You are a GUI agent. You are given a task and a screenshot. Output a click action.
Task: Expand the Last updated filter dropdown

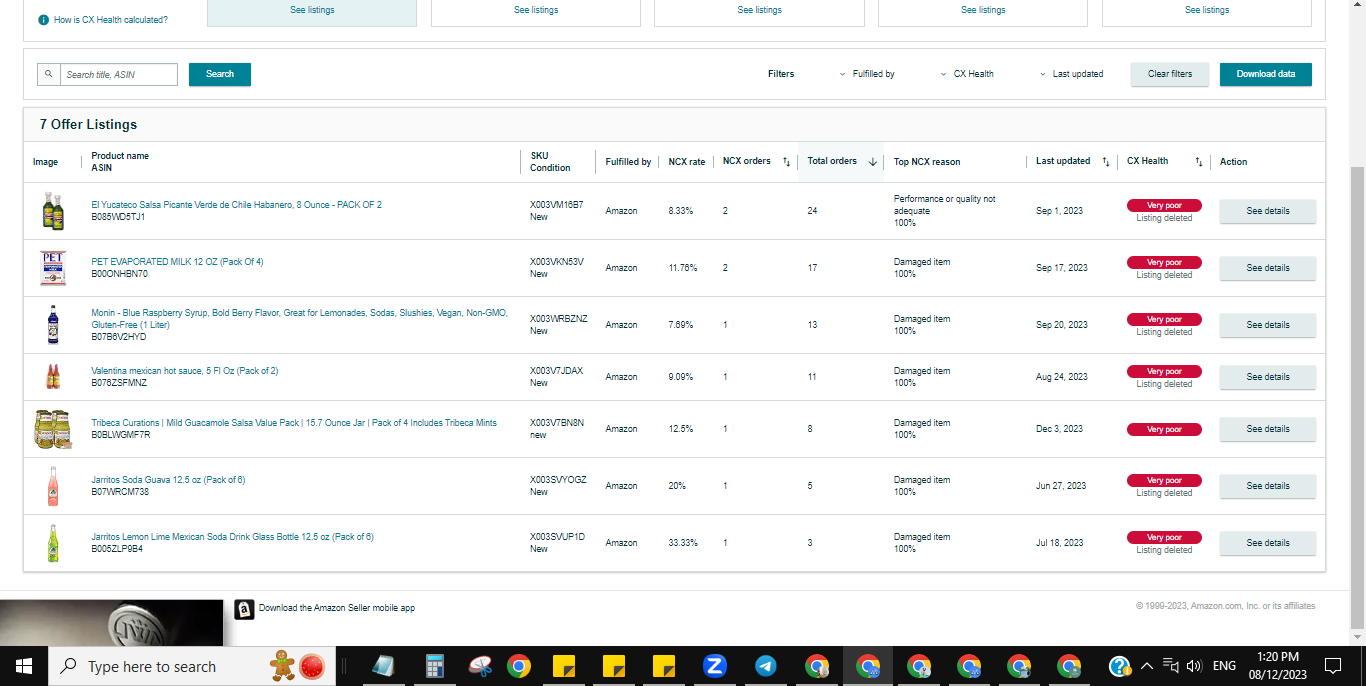click(1071, 74)
